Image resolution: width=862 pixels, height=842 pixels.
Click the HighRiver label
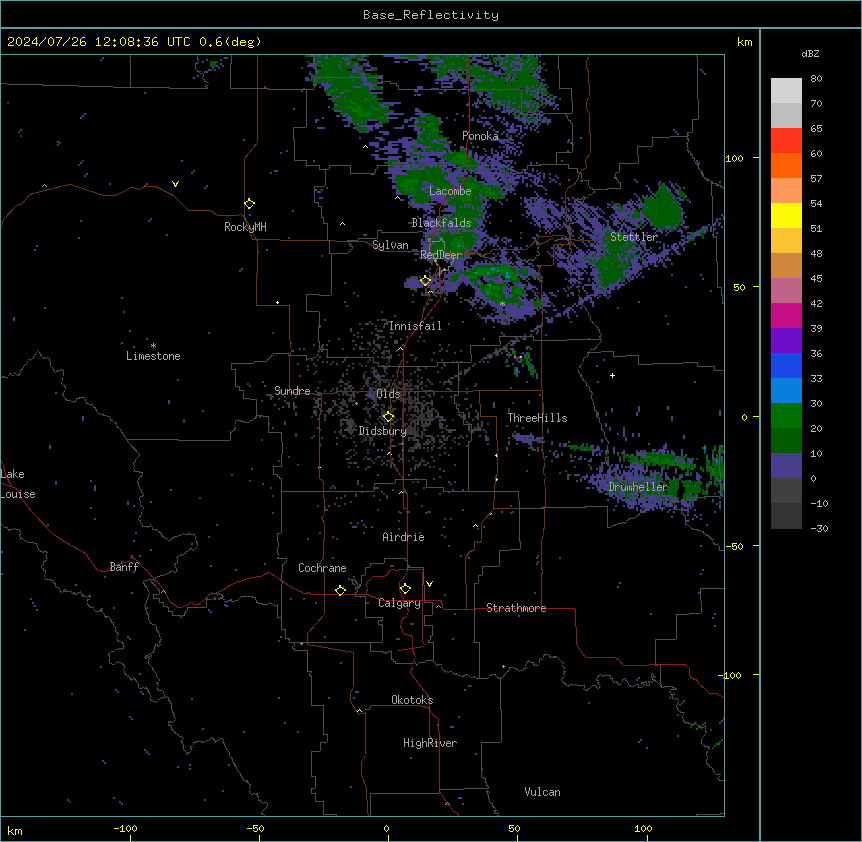(430, 743)
